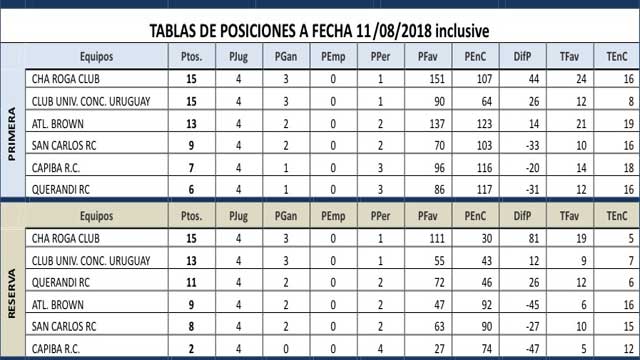Click the Primera 'Equipos' column header

96,56
